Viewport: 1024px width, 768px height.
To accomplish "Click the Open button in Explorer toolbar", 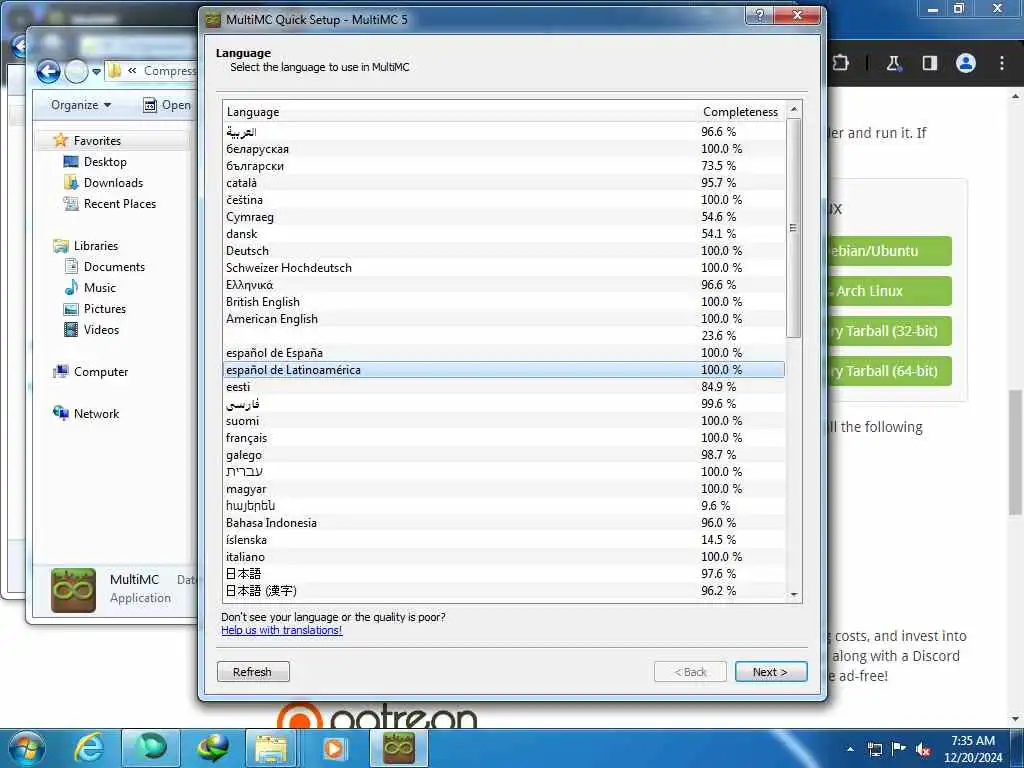I will point(167,105).
